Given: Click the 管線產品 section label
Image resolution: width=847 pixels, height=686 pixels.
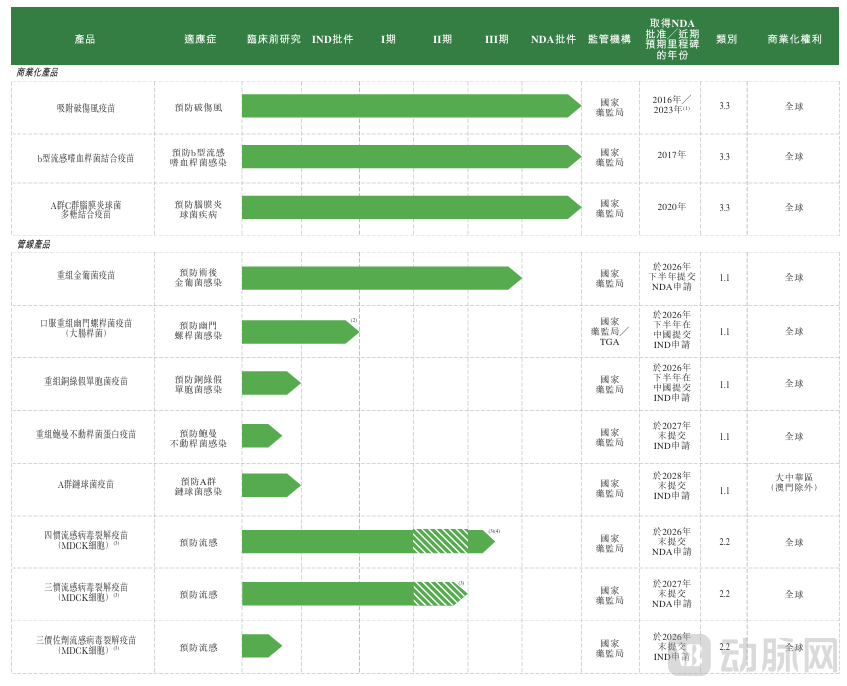Looking at the screenshot, I should click(33, 244).
